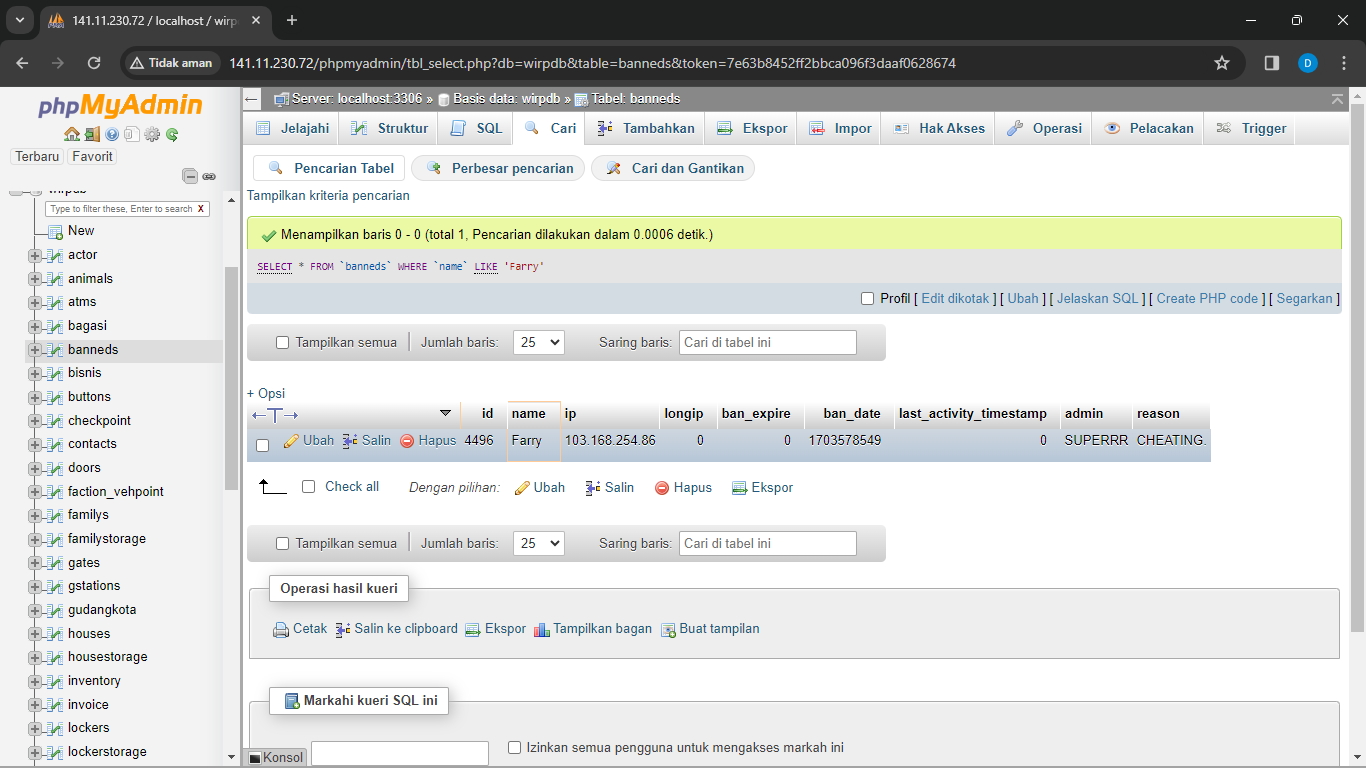This screenshot has width=1366, height=768.
Task: Click the log out door icon
Action: click(x=91, y=134)
